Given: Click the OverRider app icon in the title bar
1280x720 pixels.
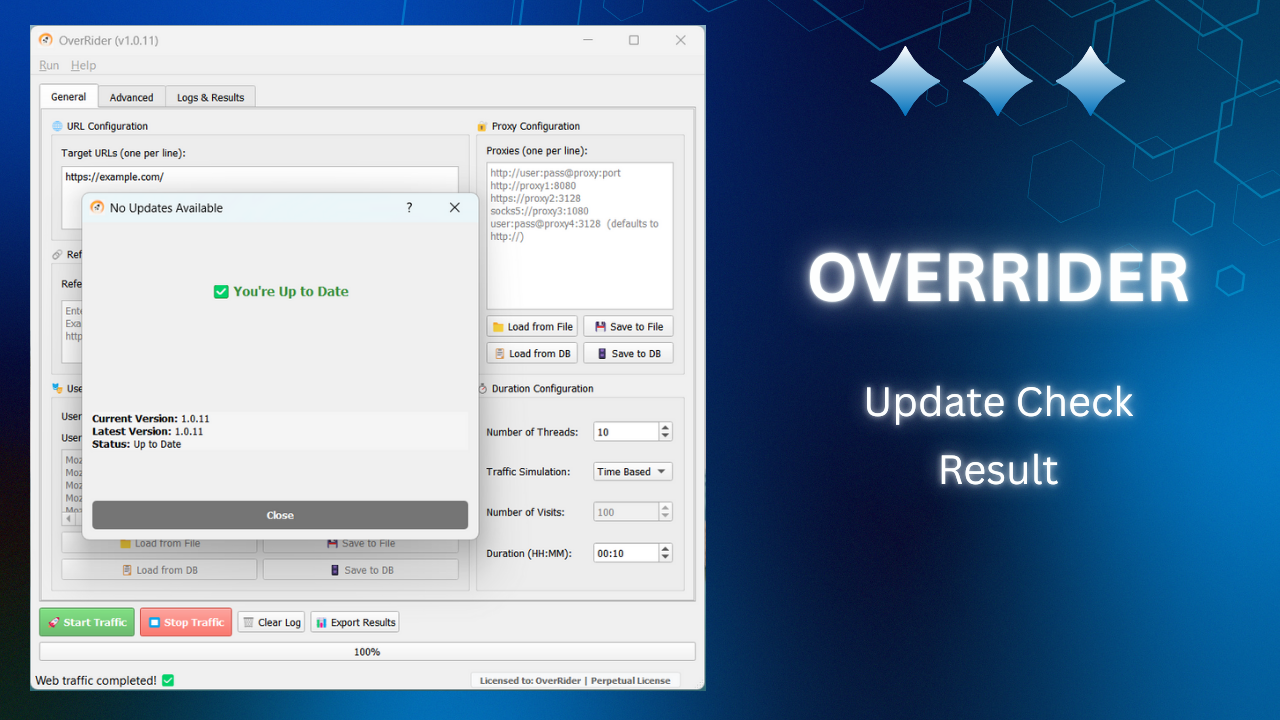Looking at the screenshot, I should click(45, 40).
